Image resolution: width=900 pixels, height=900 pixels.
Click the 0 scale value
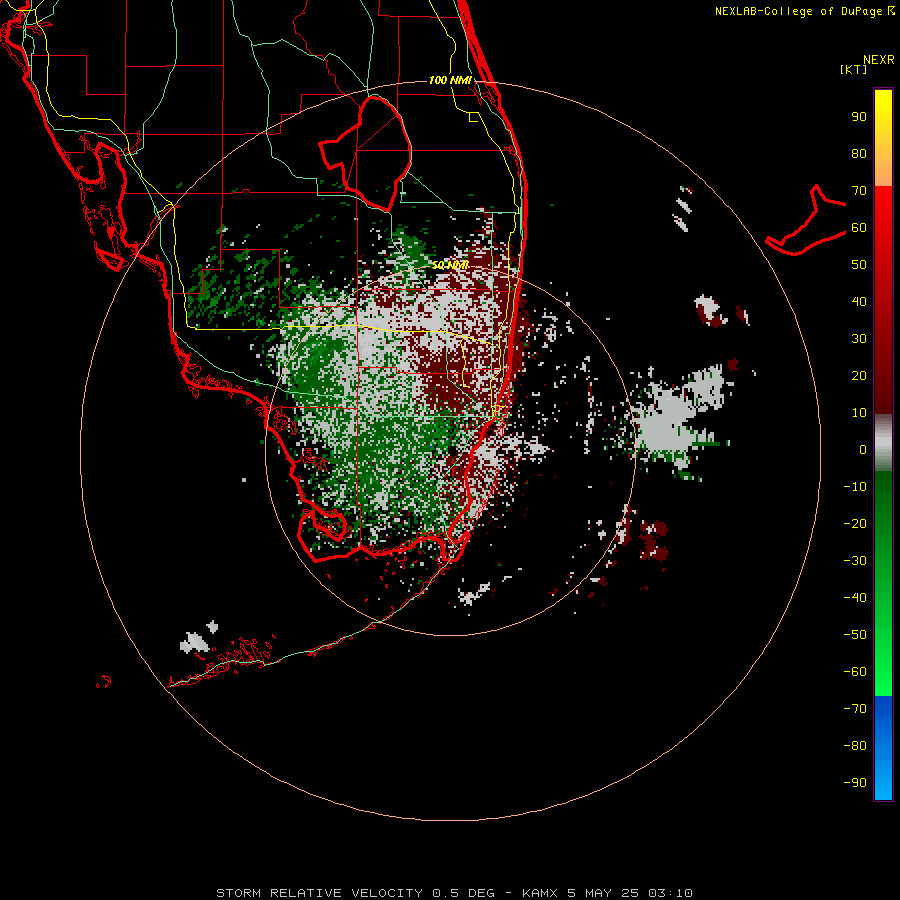click(863, 450)
